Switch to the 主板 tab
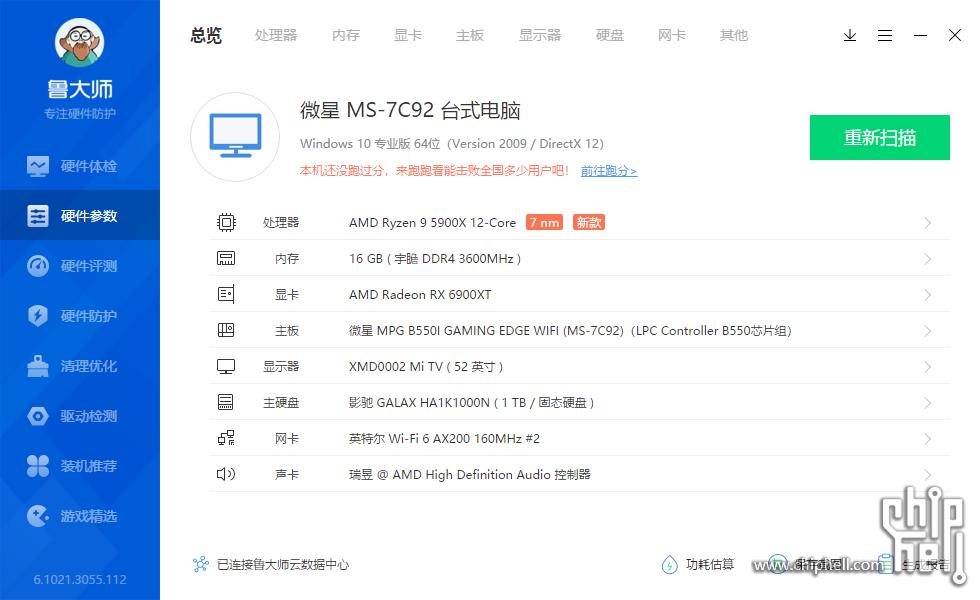The image size is (980, 600). (x=470, y=35)
